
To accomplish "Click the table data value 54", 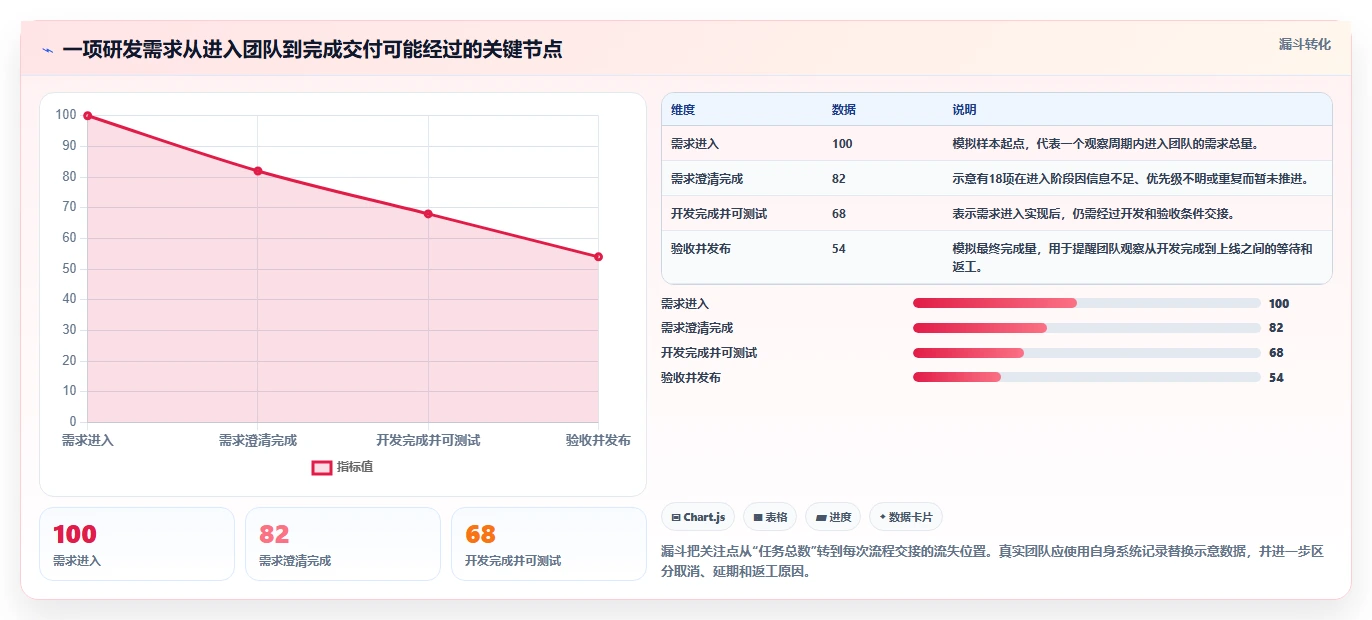I will click(x=839, y=249).
